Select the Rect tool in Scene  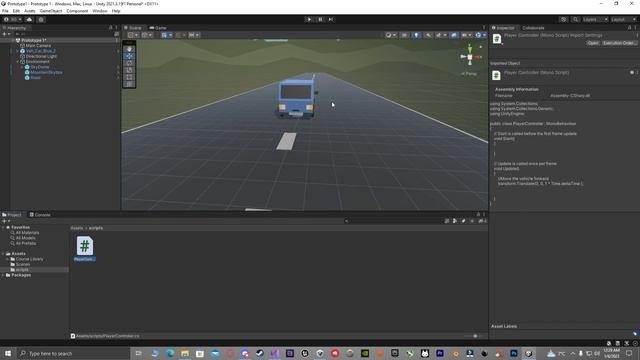pos(129,77)
